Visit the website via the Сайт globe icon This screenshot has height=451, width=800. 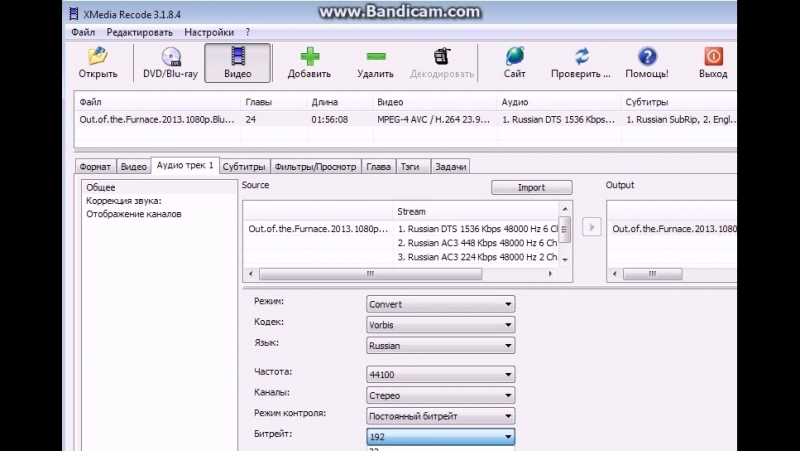514,63
